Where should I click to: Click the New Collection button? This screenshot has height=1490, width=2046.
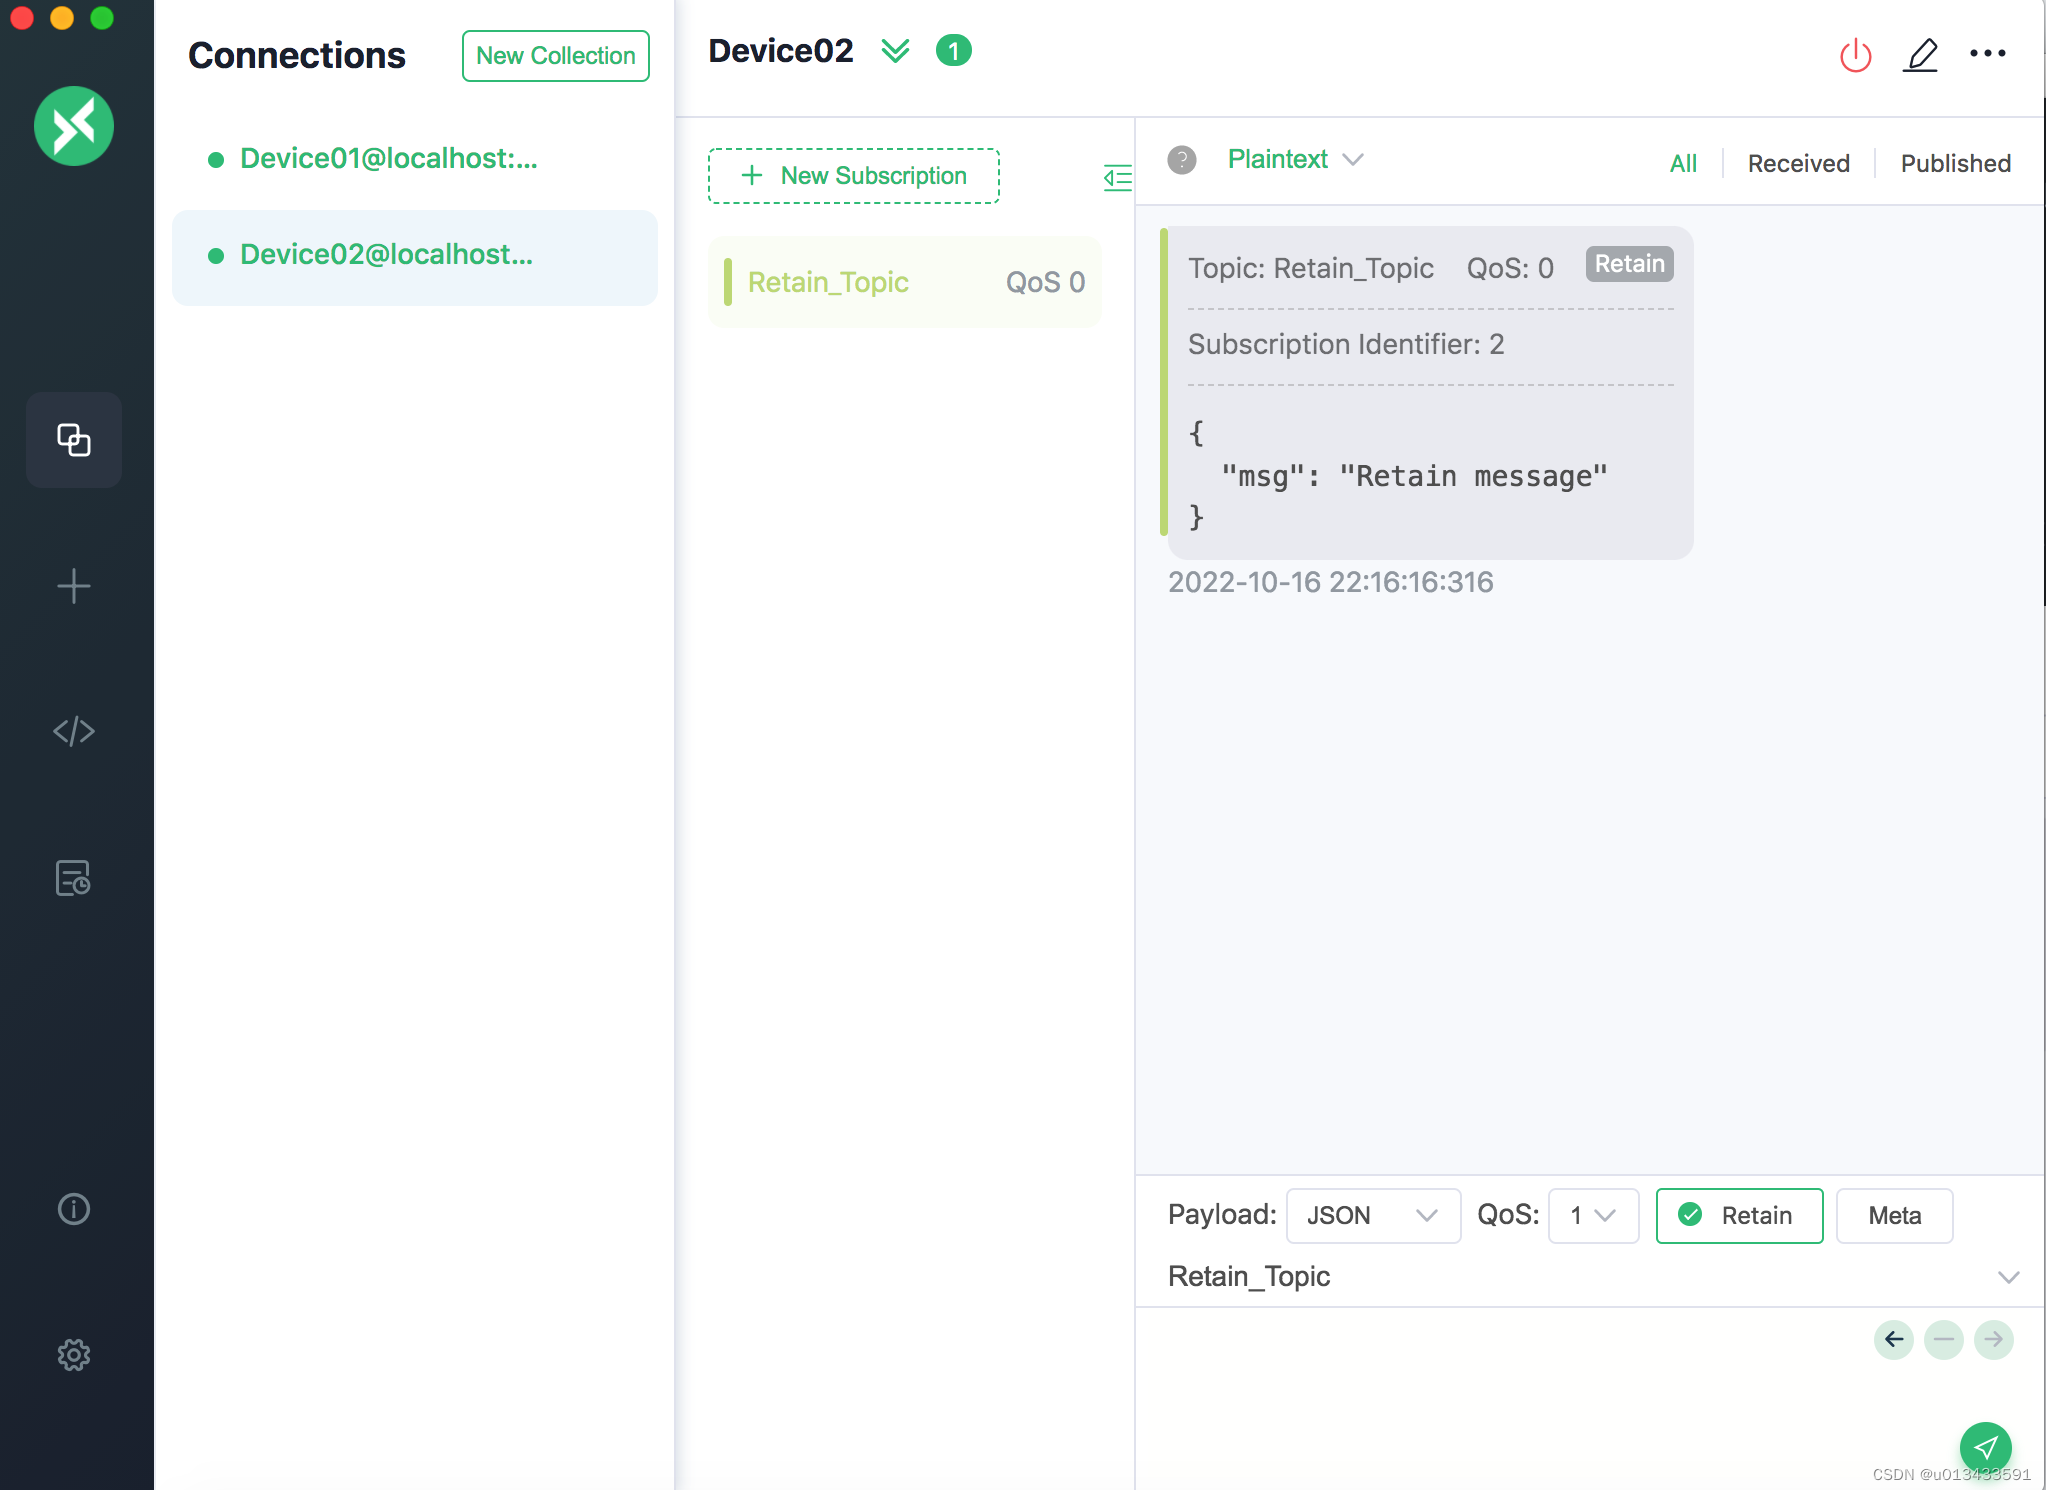(555, 56)
